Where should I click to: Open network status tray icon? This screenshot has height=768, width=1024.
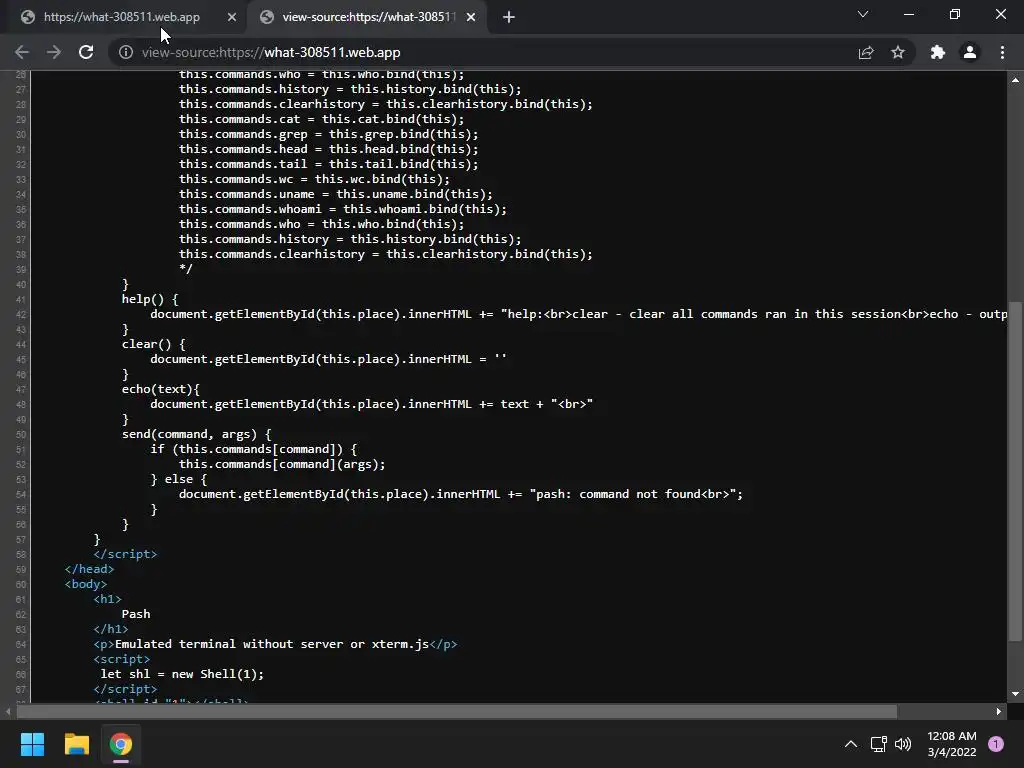[878, 744]
